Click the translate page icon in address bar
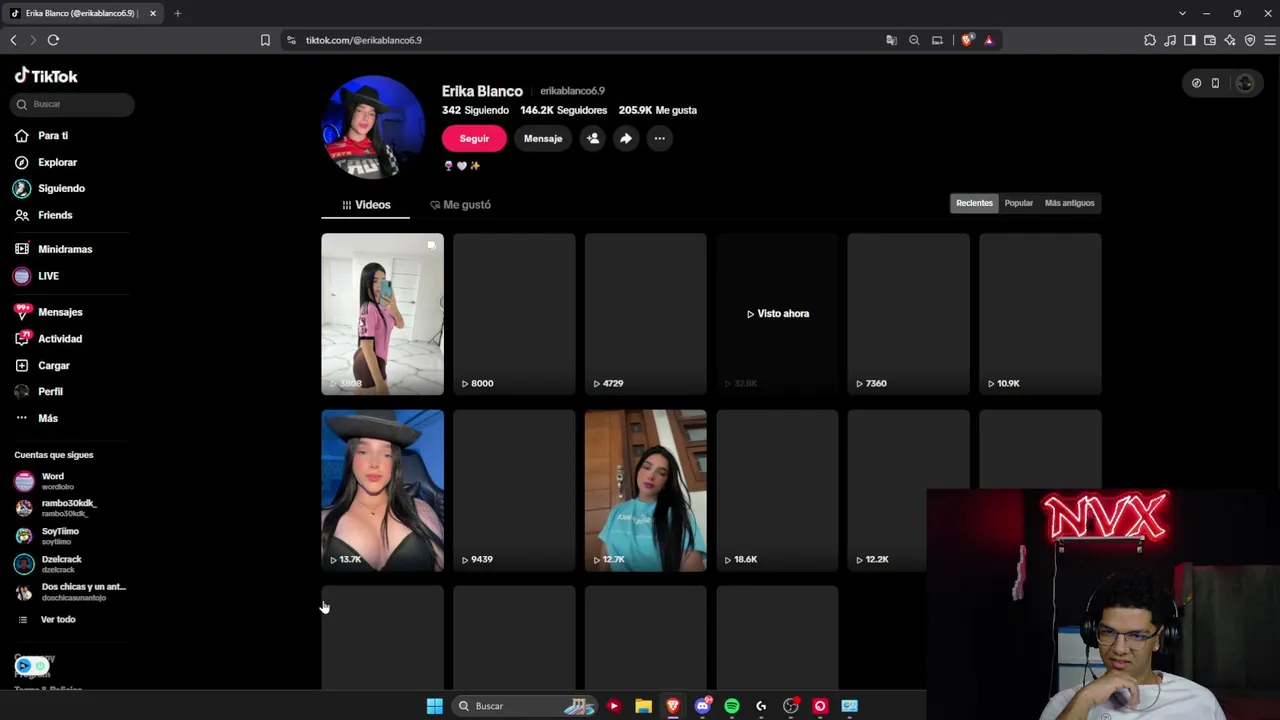 [891, 40]
